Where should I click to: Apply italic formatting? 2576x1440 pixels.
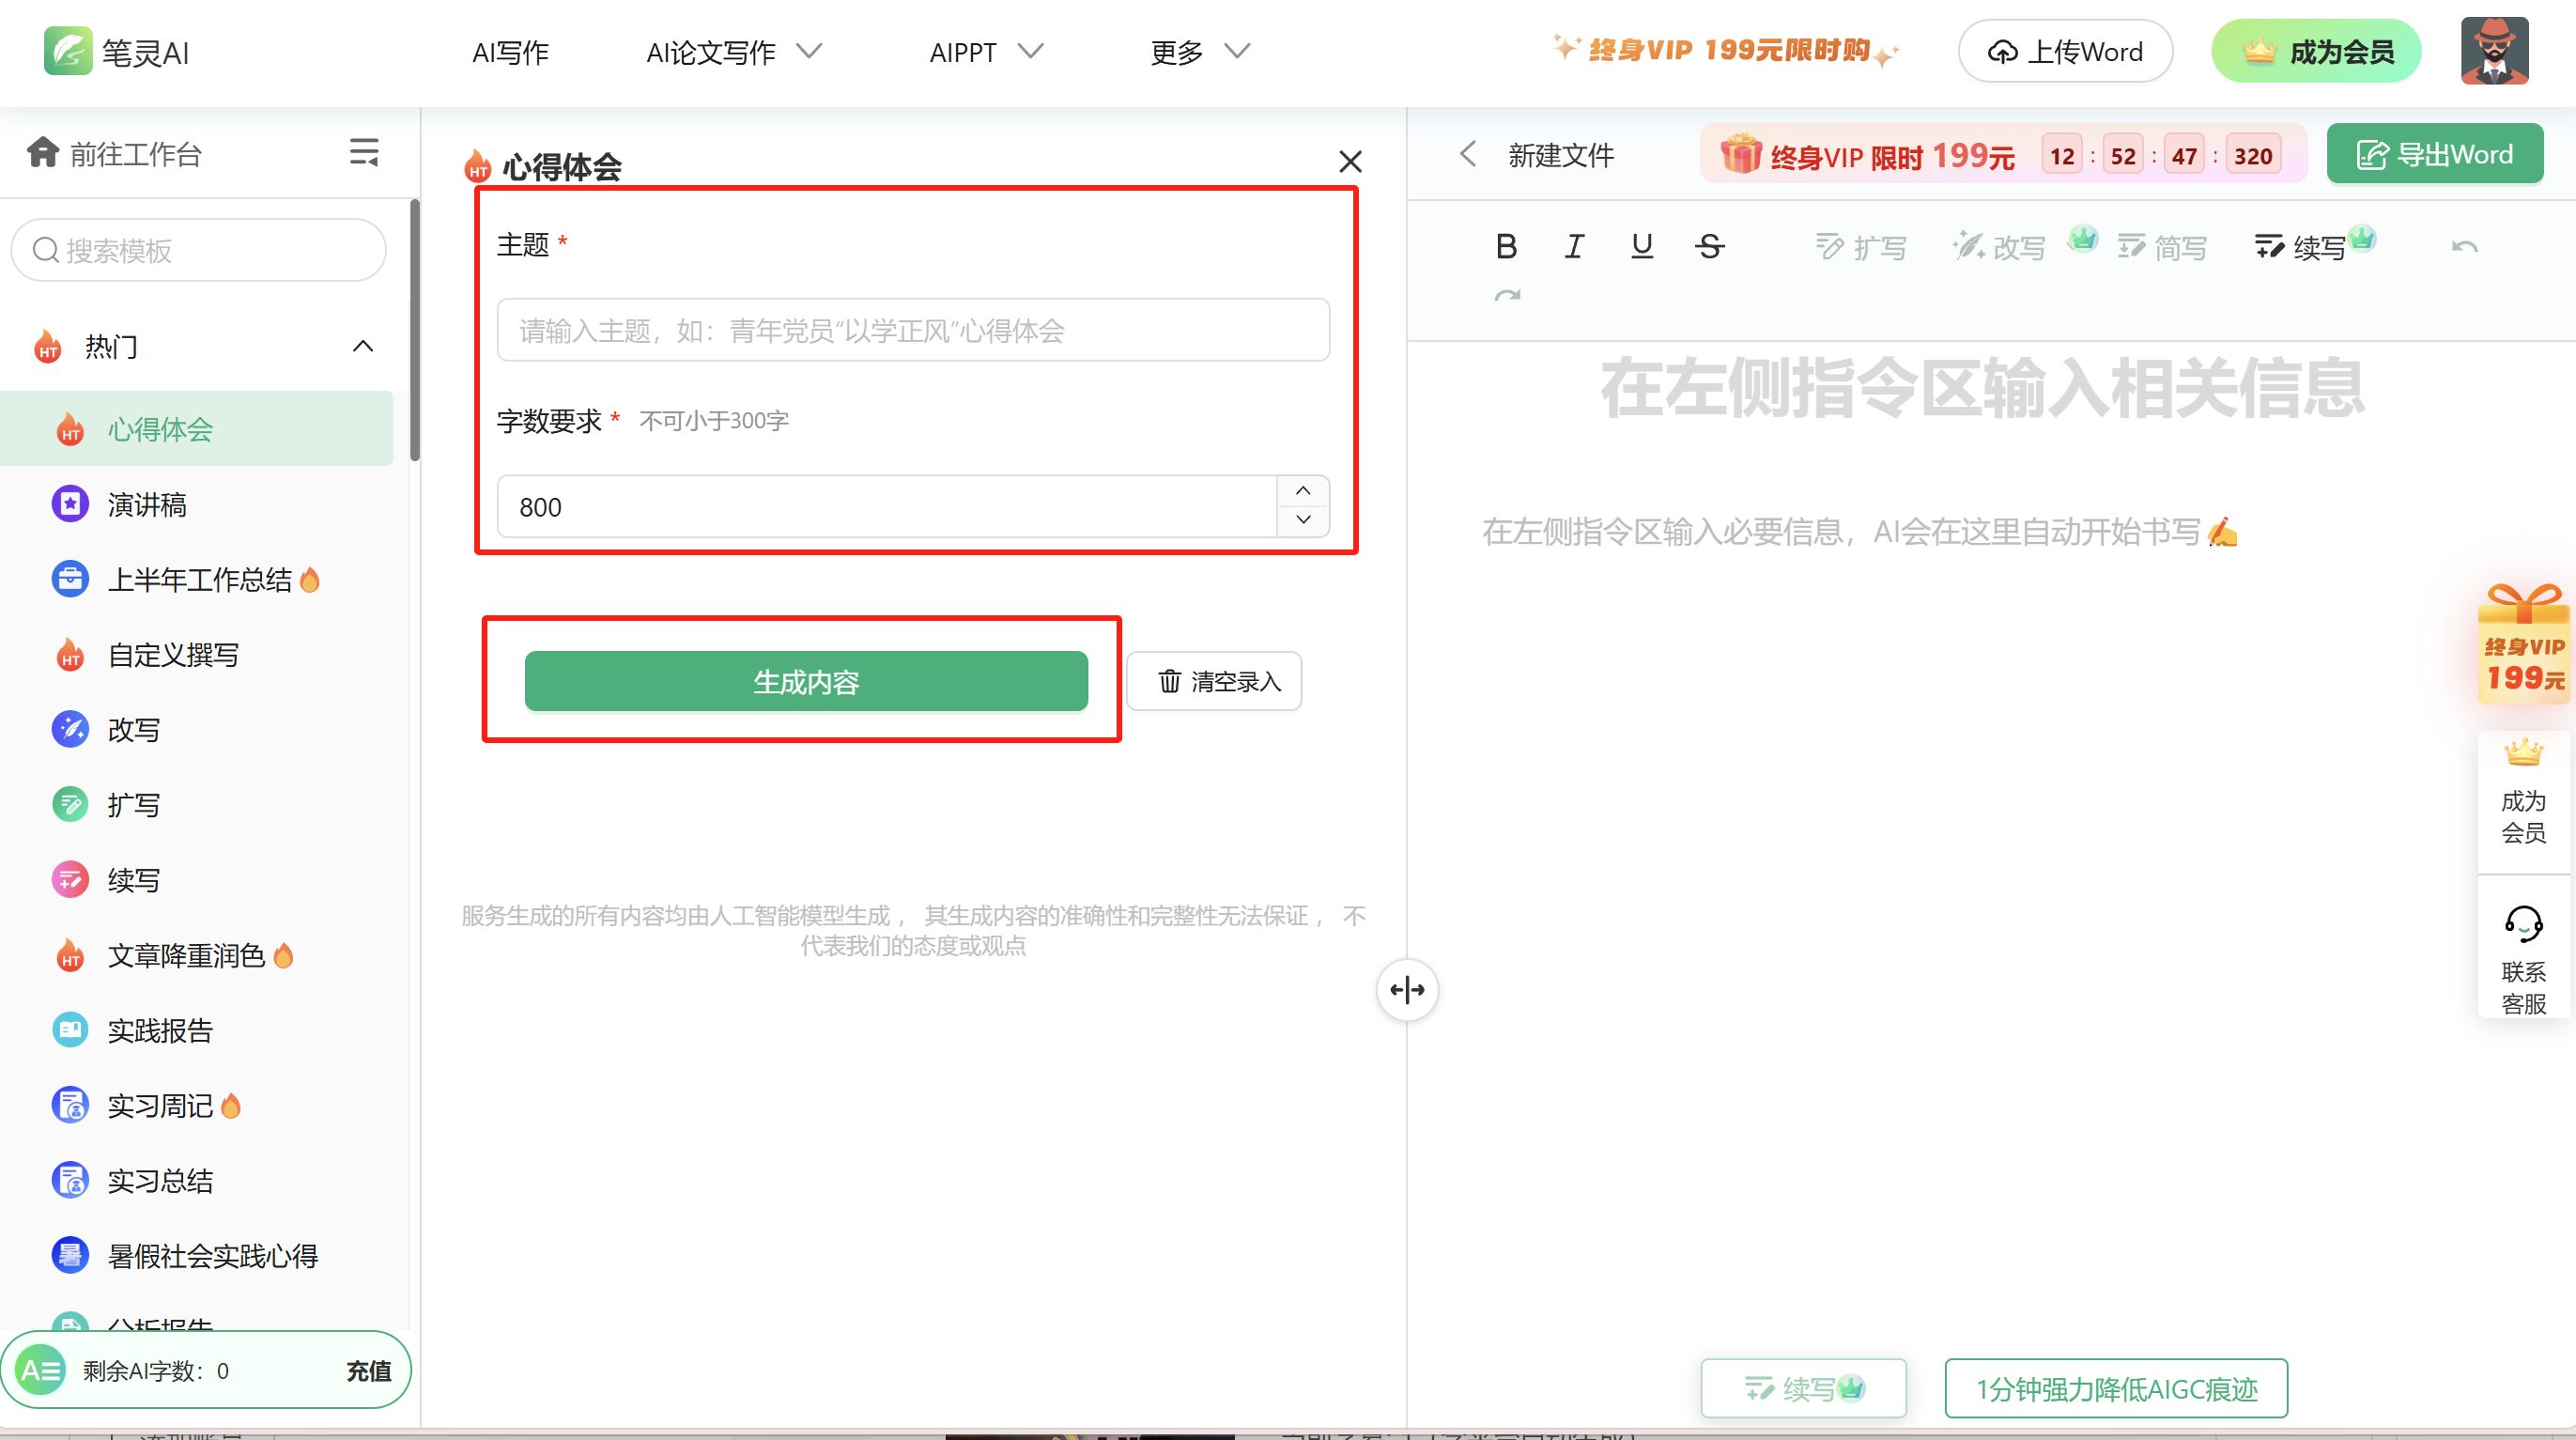(x=1574, y=246)
